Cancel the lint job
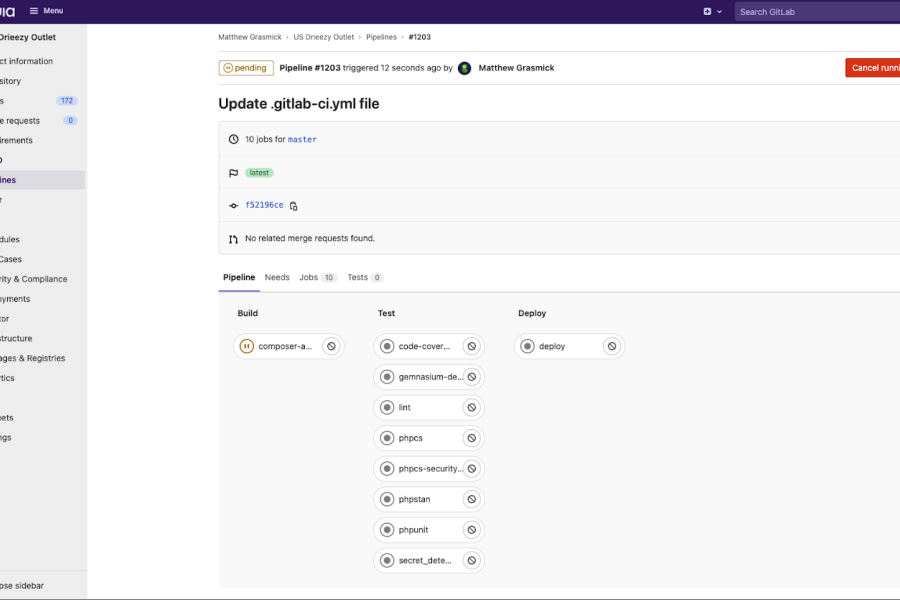 point(472,407)
